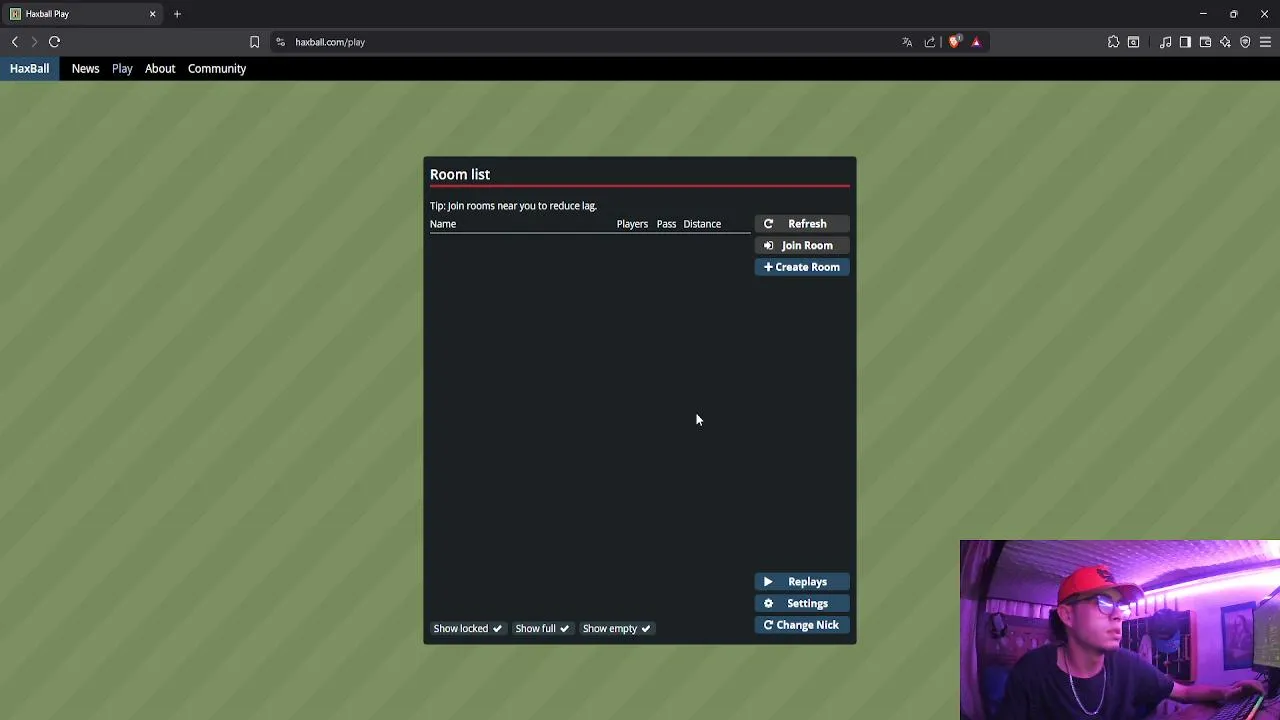This screenshot has width=1280, height=720.
Task: Click the Pass column header
Action: tap(666, 224)
